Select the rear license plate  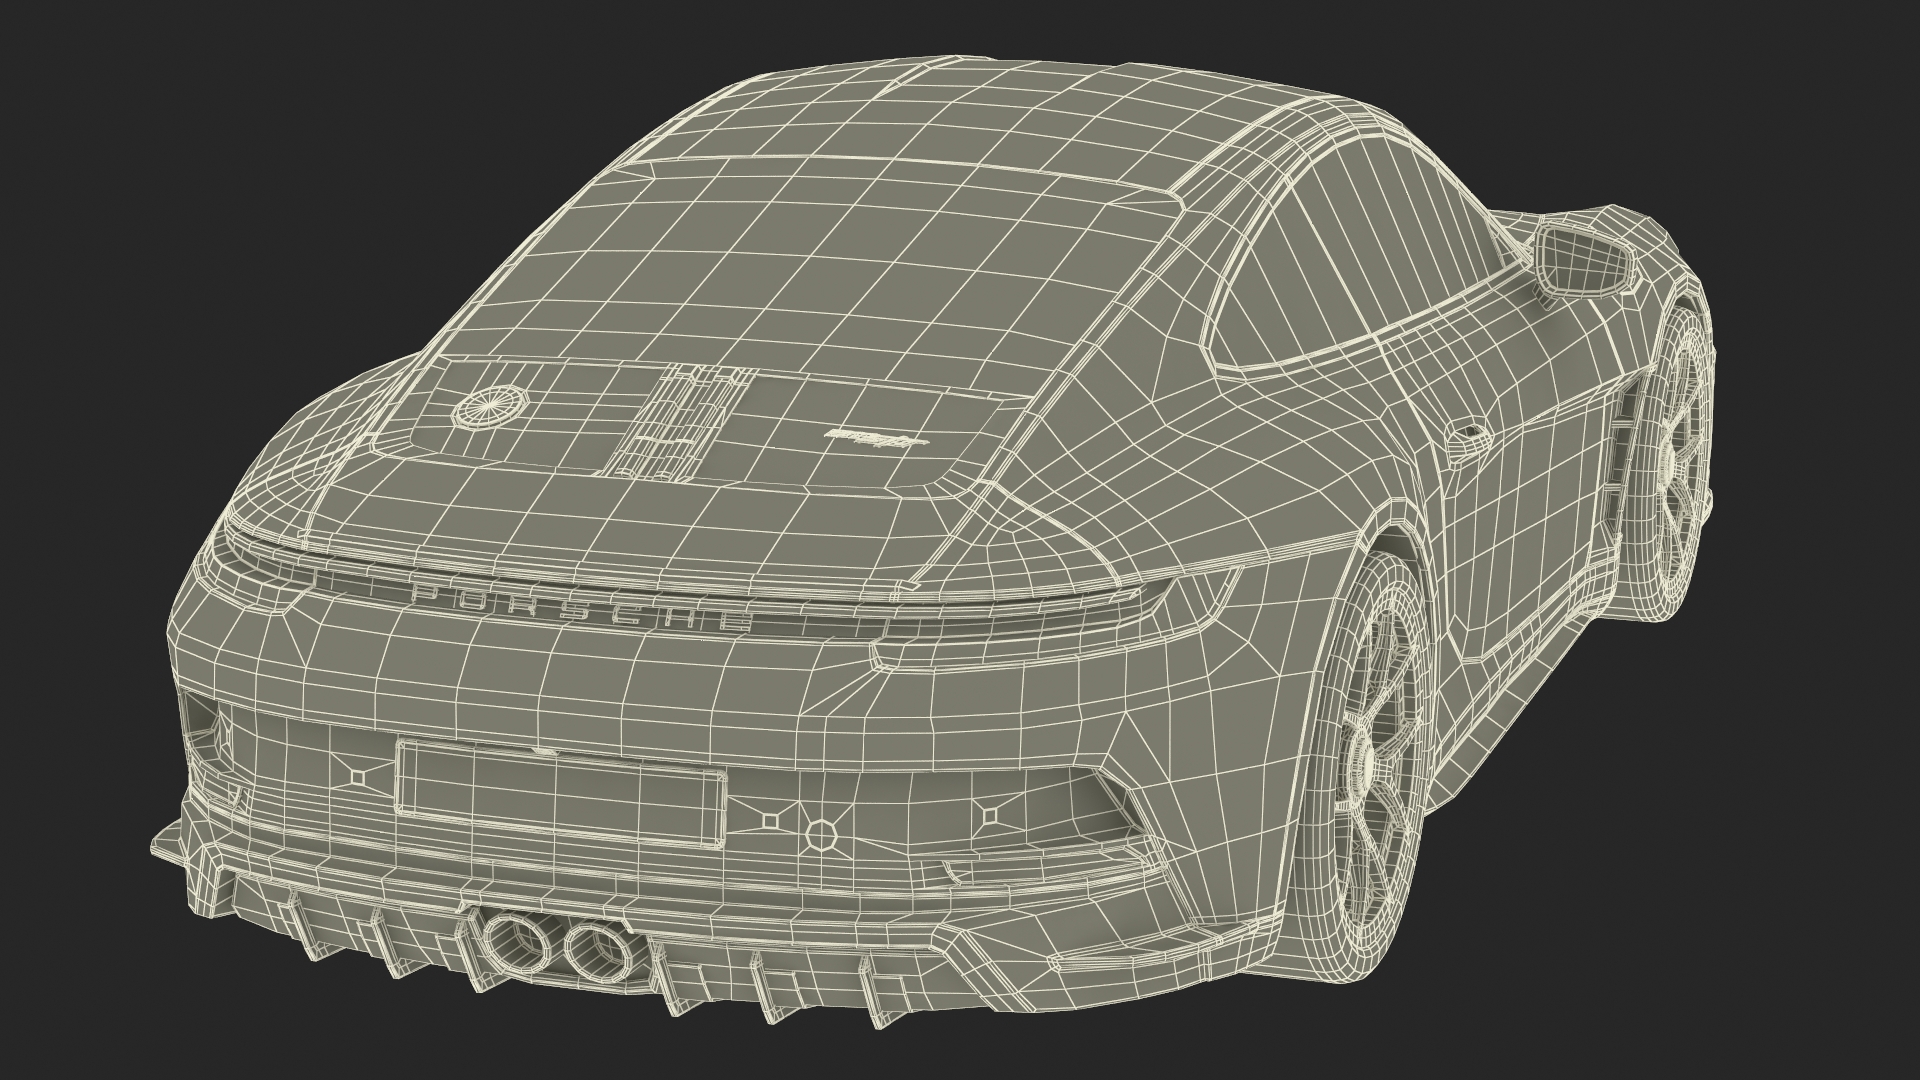coord(560,792)
